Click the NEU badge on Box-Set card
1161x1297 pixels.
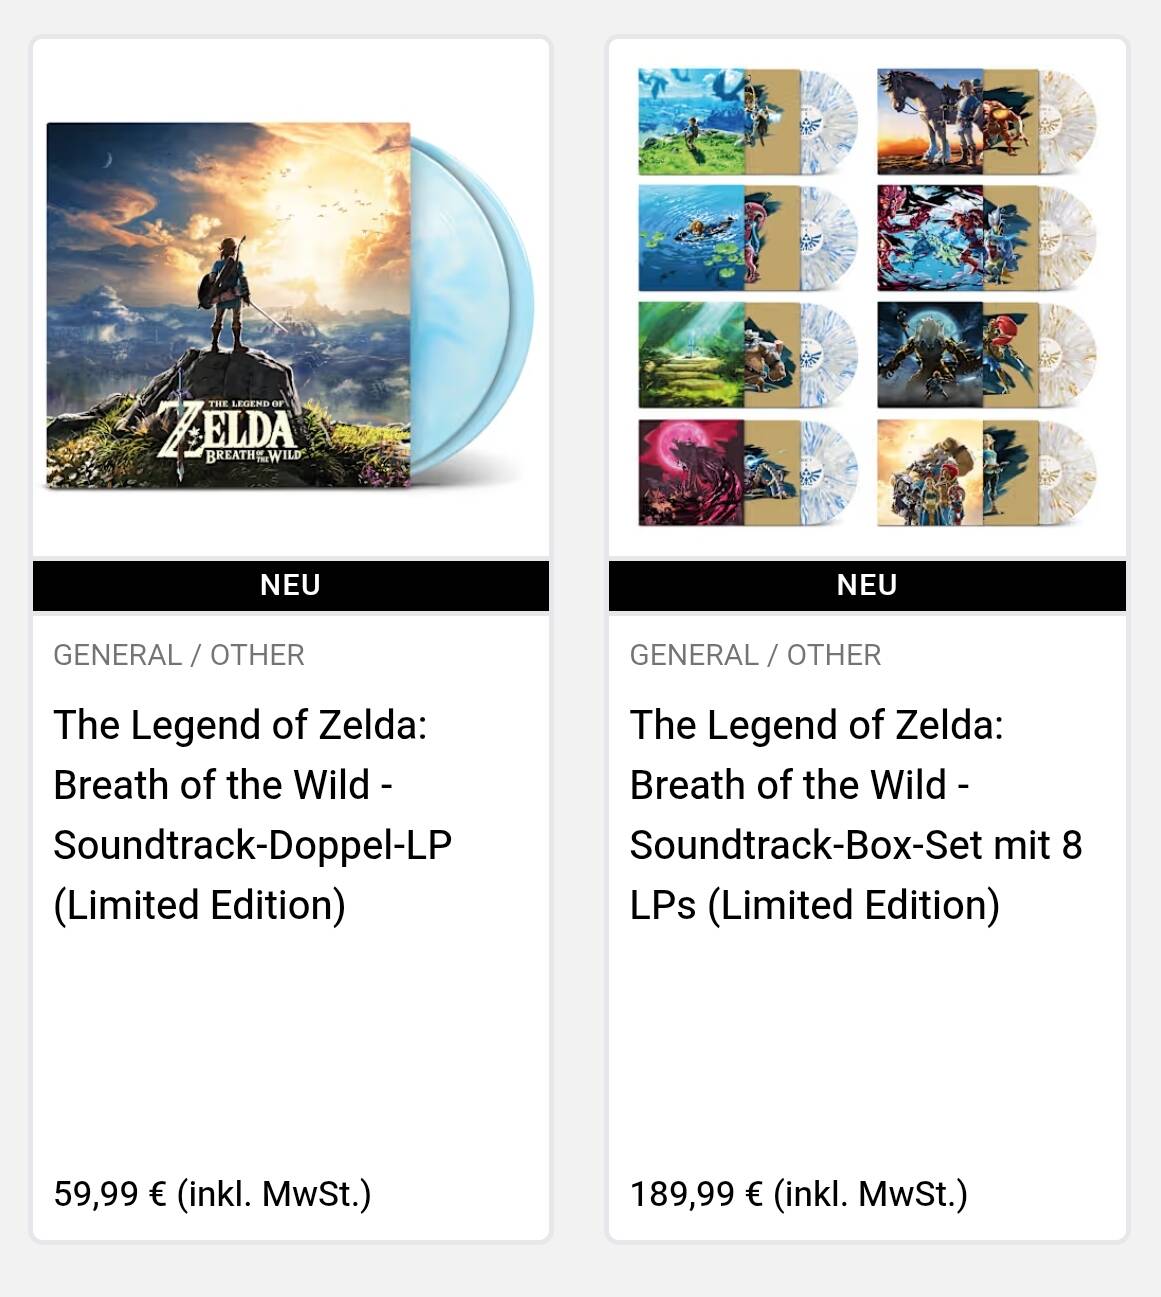[867, 585]
